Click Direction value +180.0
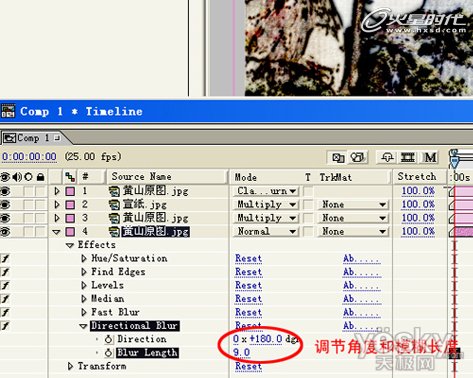 (x=266, y=339)
